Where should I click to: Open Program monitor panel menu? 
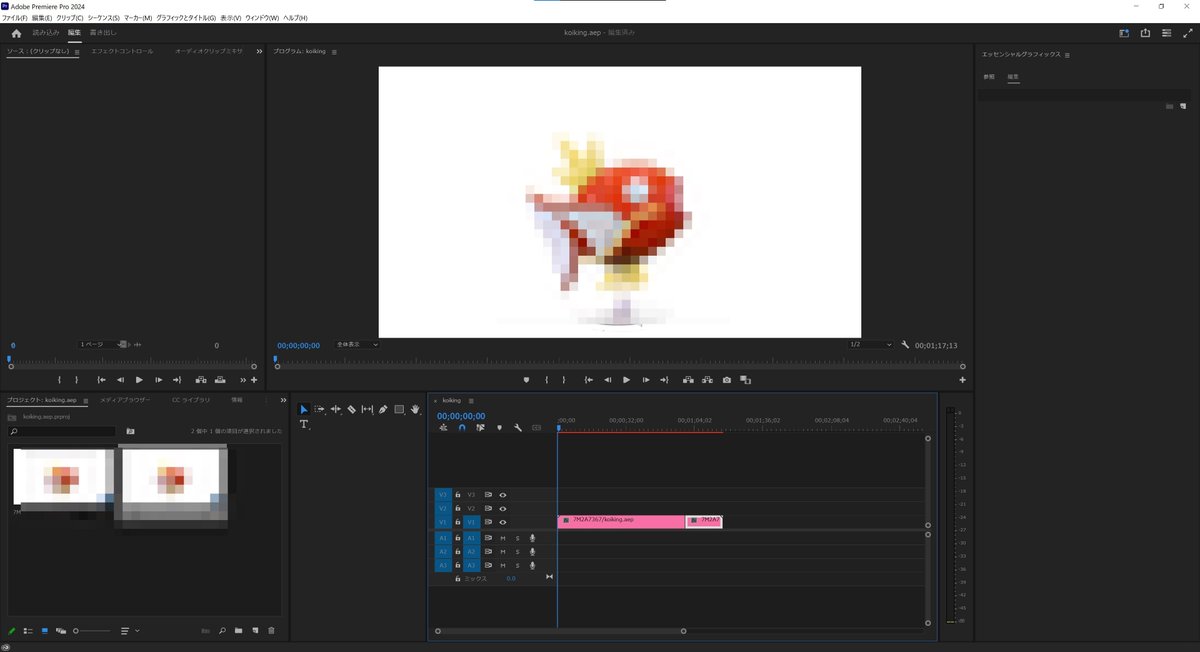click(334, 51)
